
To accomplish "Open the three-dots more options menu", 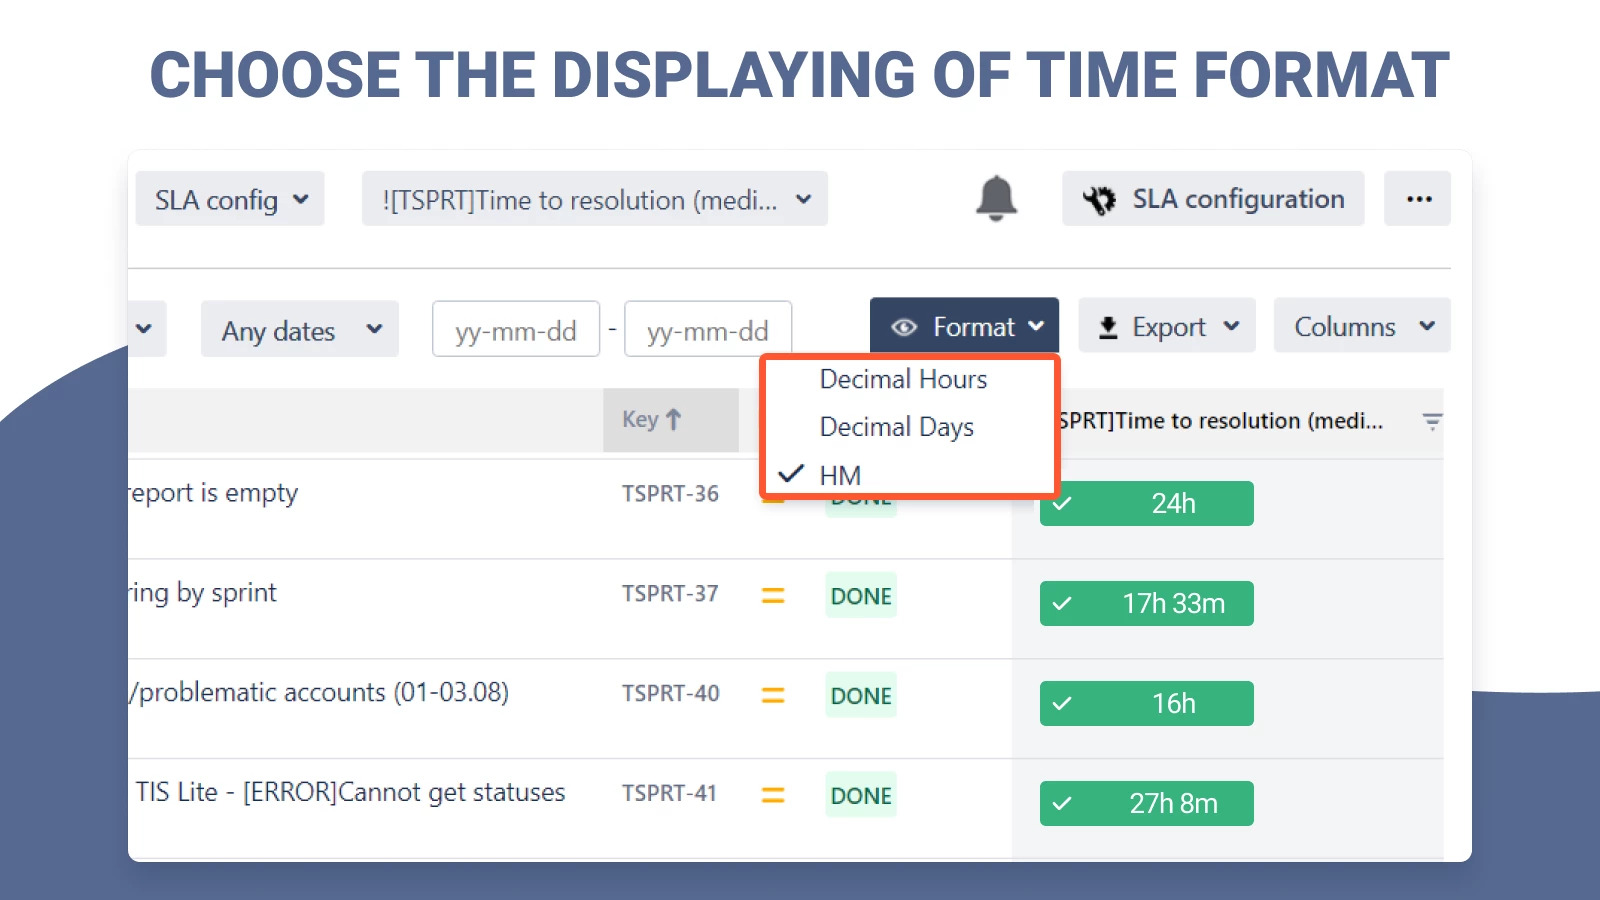I will [1418, 198].
